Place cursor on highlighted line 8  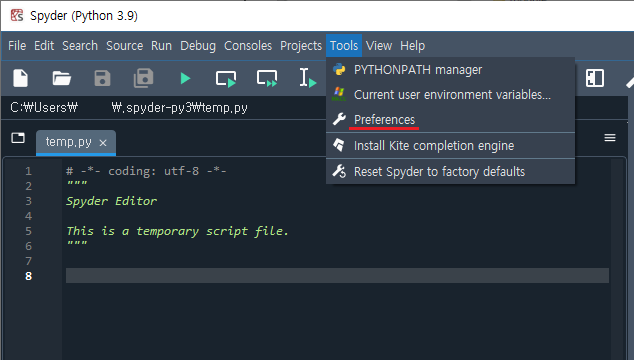point(337,275)
